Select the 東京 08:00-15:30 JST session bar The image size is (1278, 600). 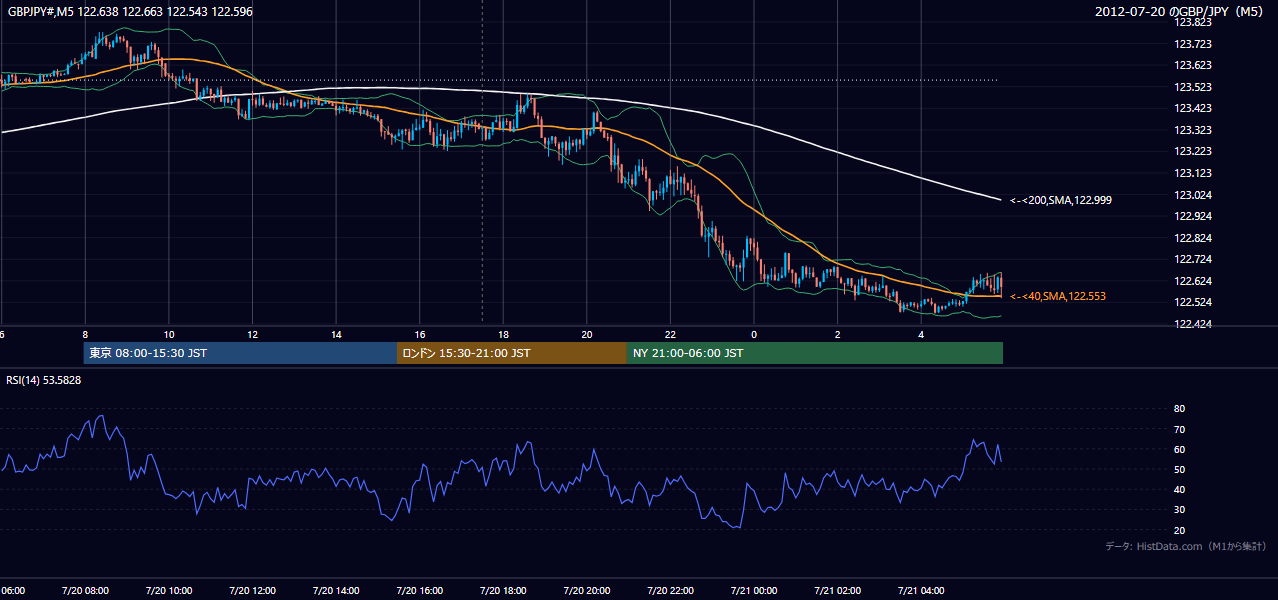coord(240,353)
